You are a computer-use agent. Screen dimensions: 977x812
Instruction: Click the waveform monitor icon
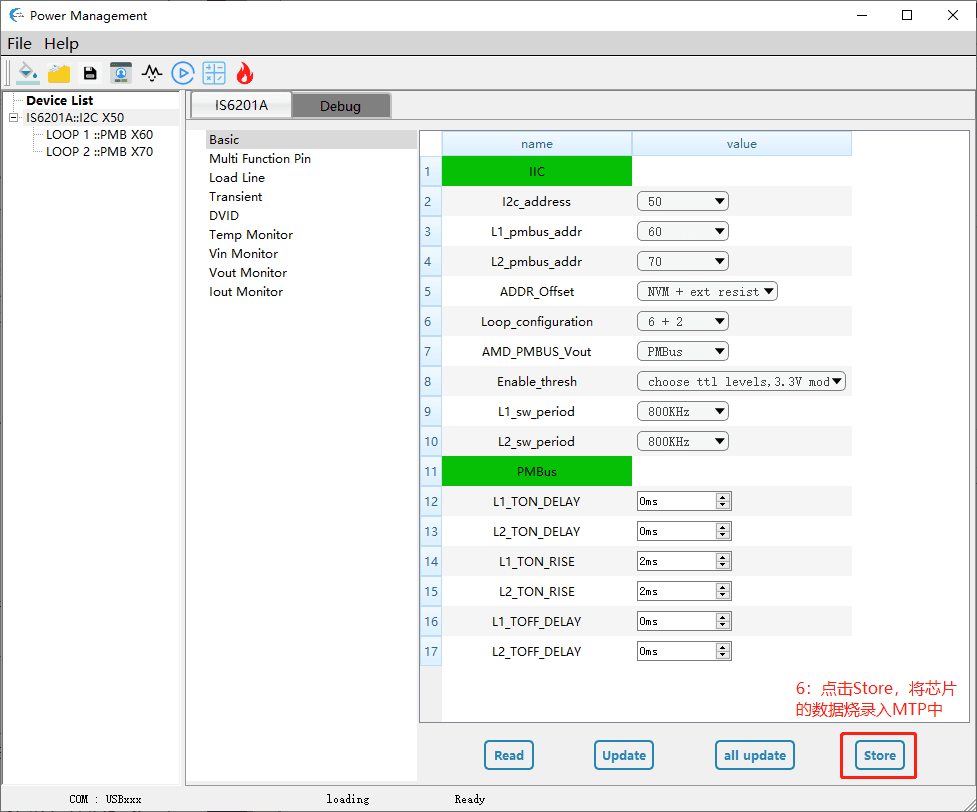[x=152, y=73]
